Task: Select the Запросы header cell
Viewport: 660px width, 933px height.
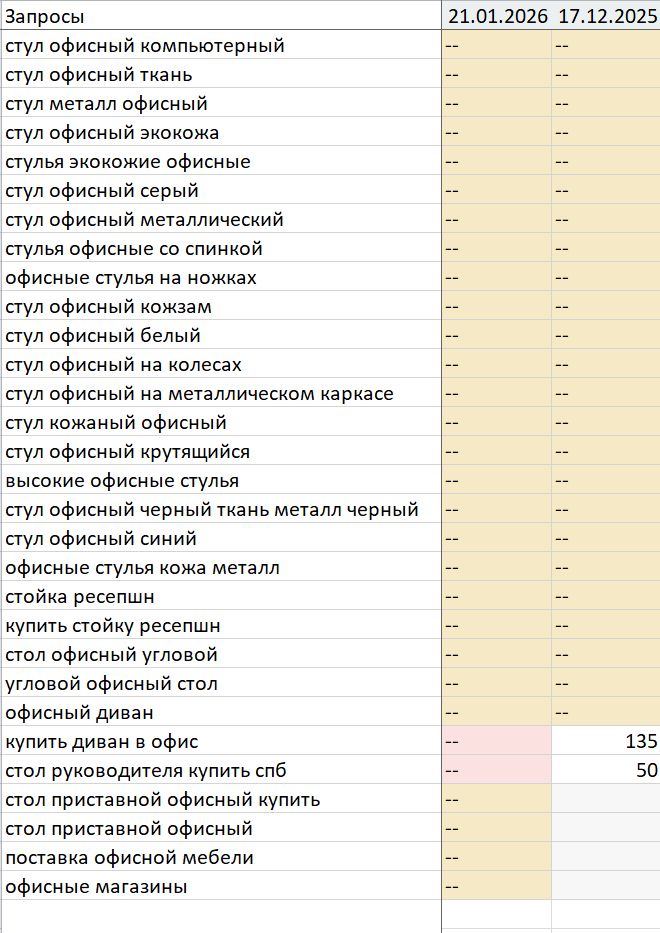Action: tap(221, 16)
